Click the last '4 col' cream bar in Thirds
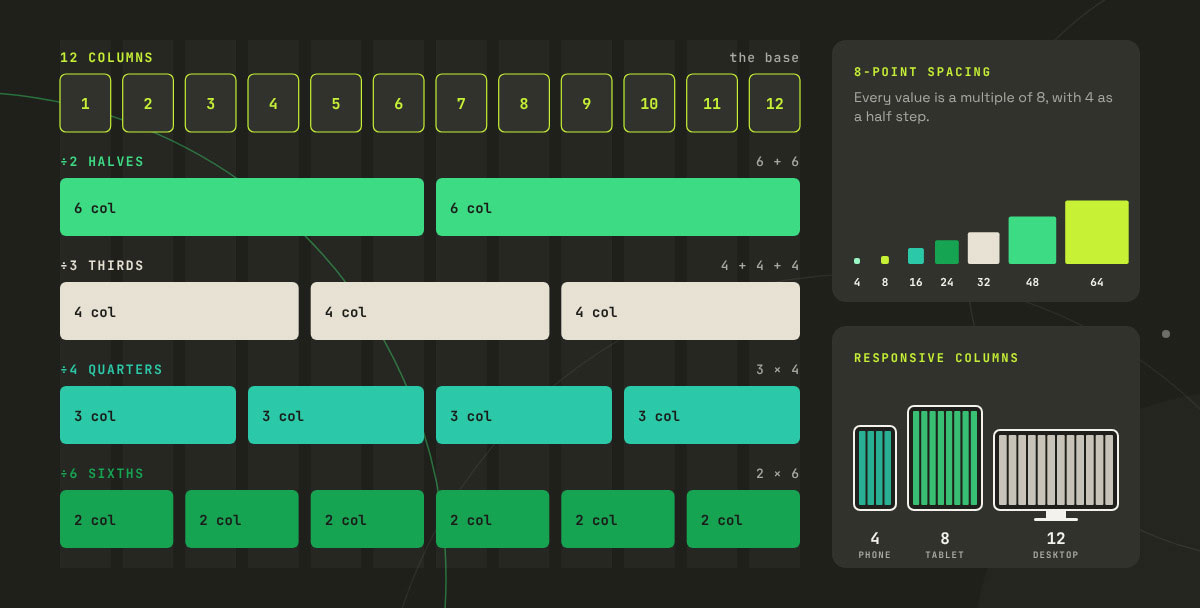The image size is (1200, 608). pos(681,311)
